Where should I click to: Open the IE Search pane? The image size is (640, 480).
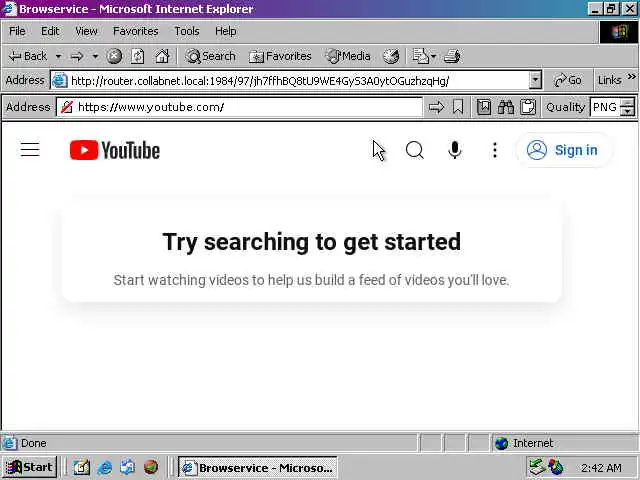(211, 56)
